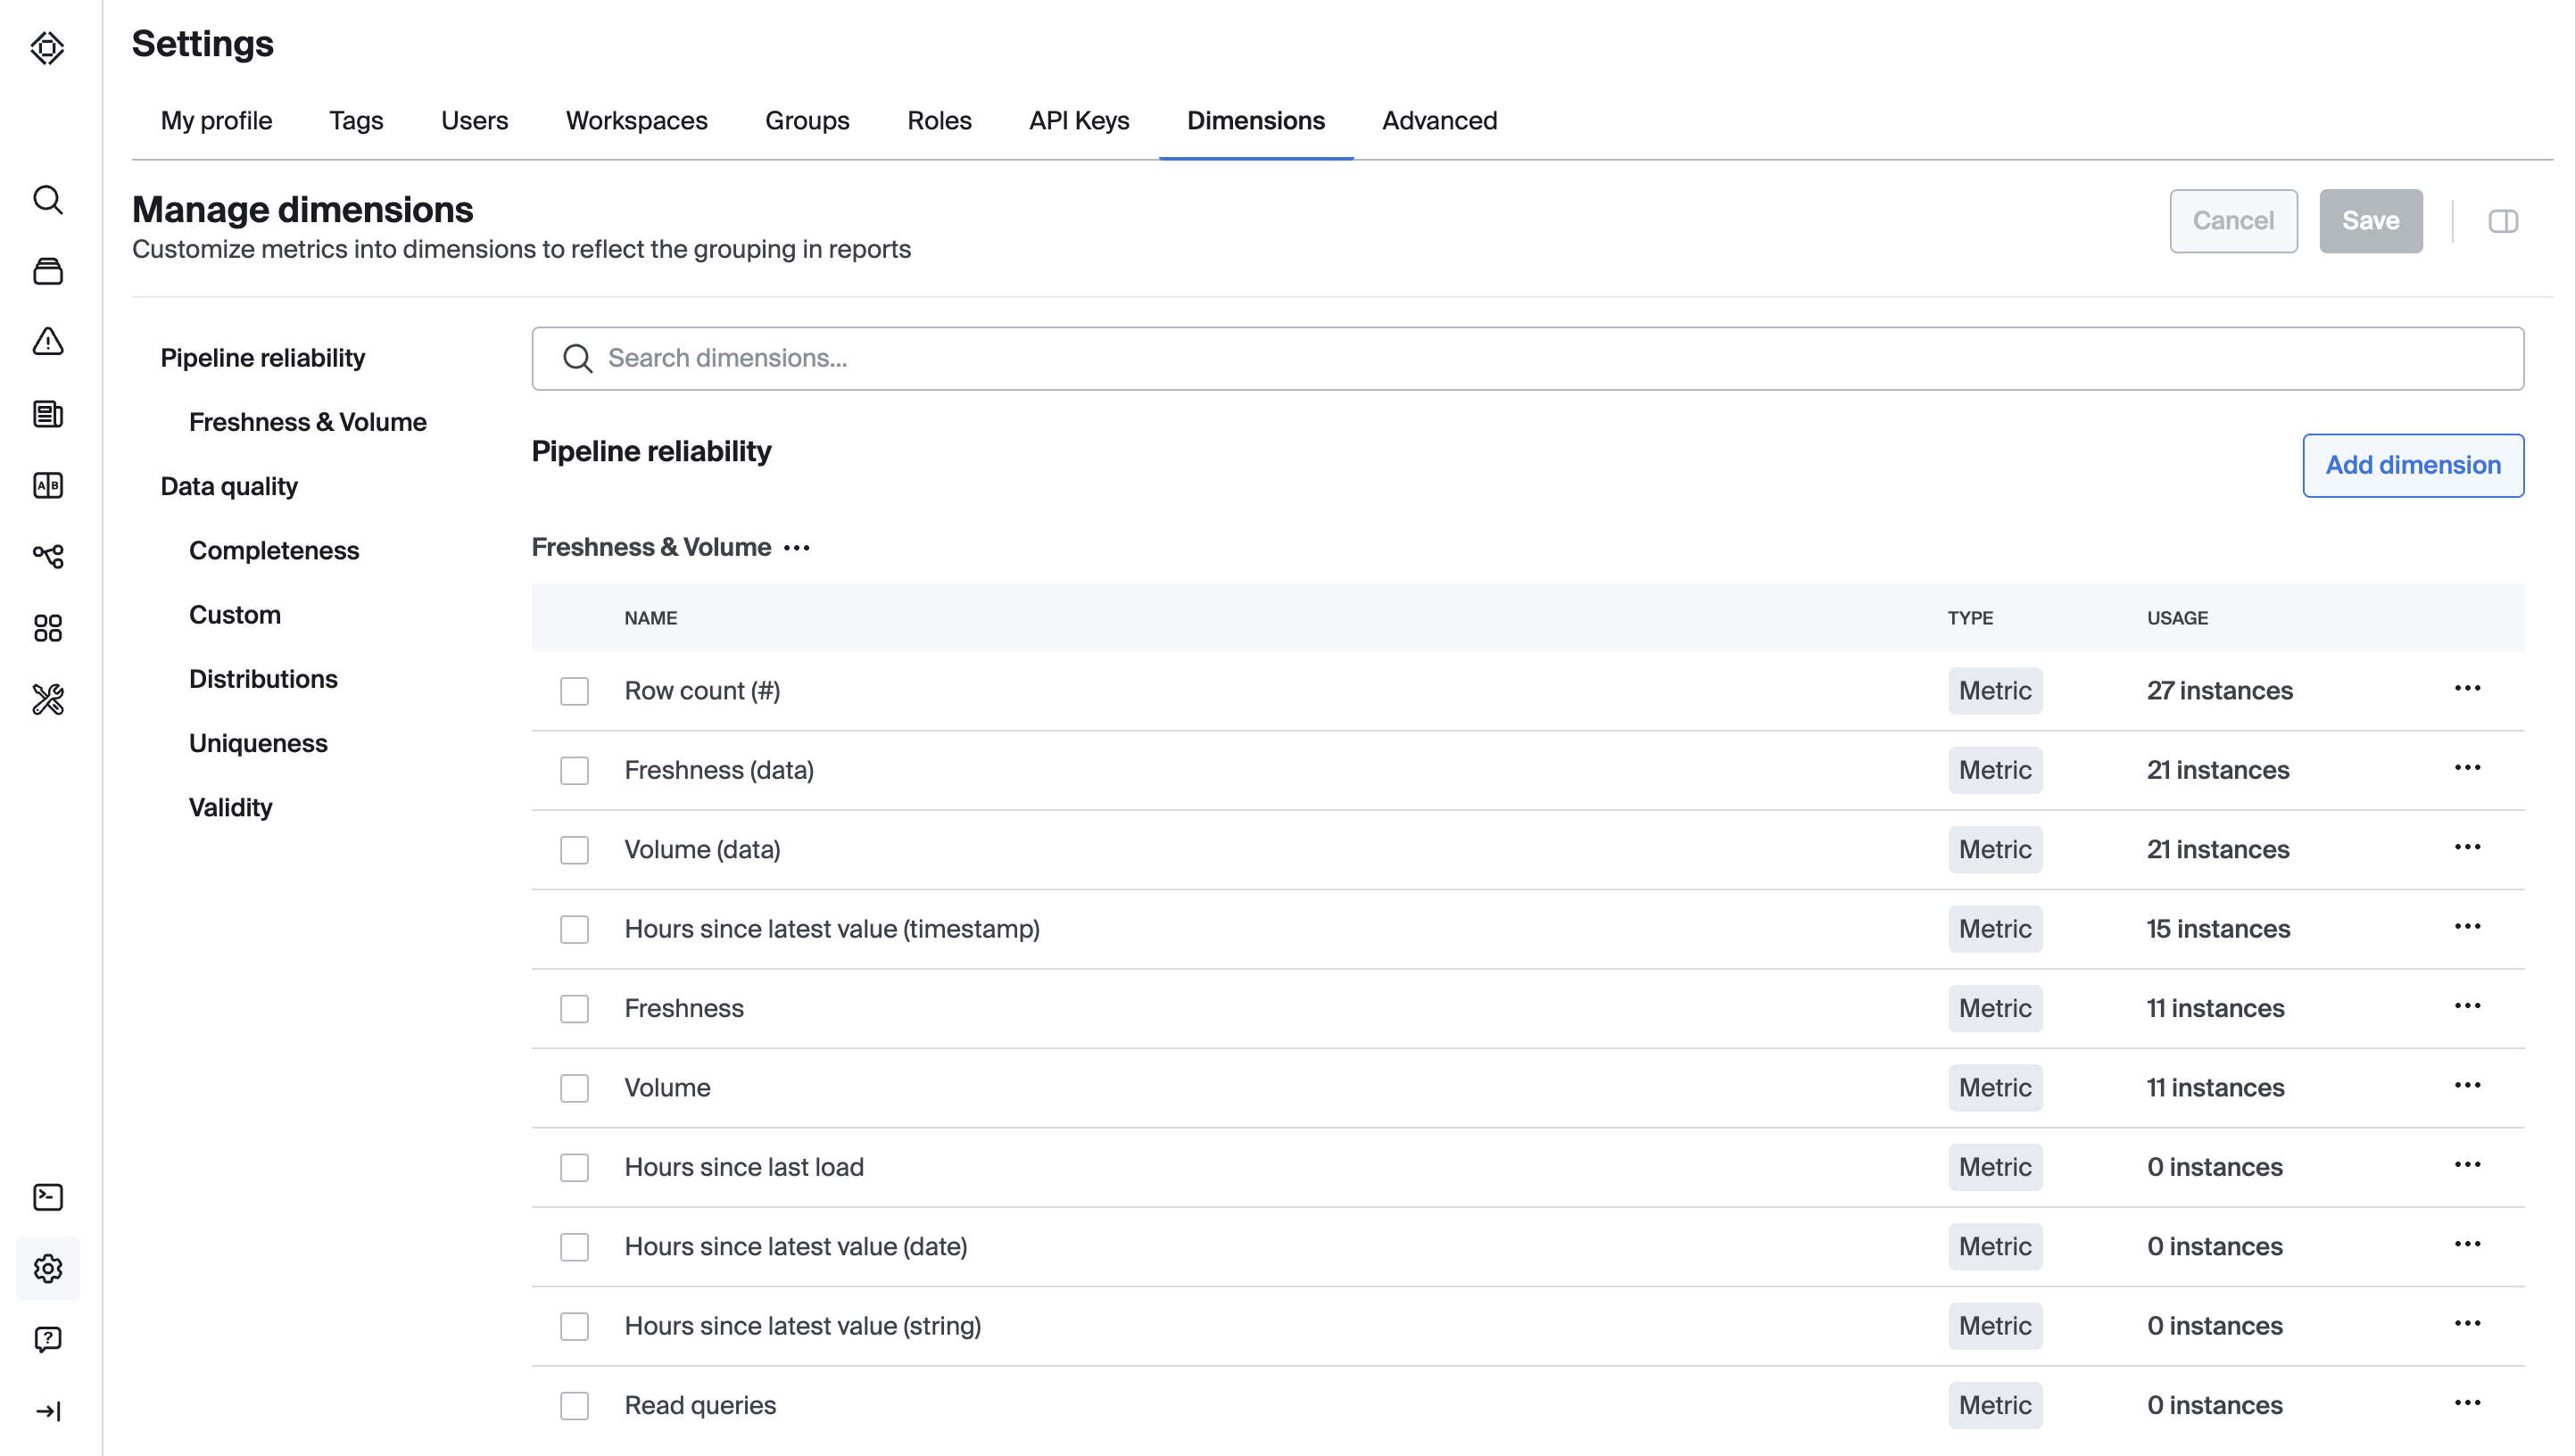Select Completeness in the dimension list
The image size is (2575, 1456).
(274, 551)
